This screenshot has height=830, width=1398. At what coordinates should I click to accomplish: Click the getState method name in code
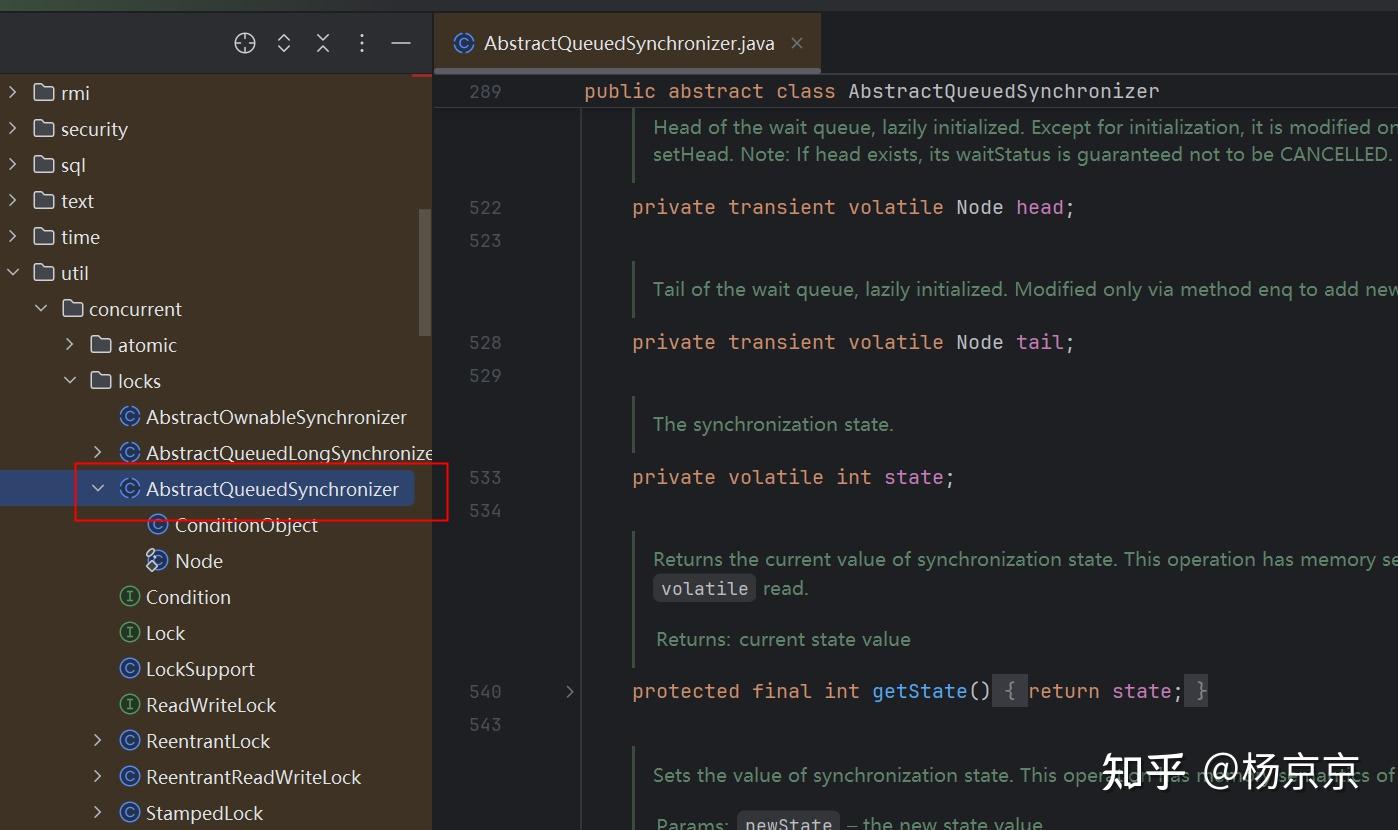(x=919, y=691)
